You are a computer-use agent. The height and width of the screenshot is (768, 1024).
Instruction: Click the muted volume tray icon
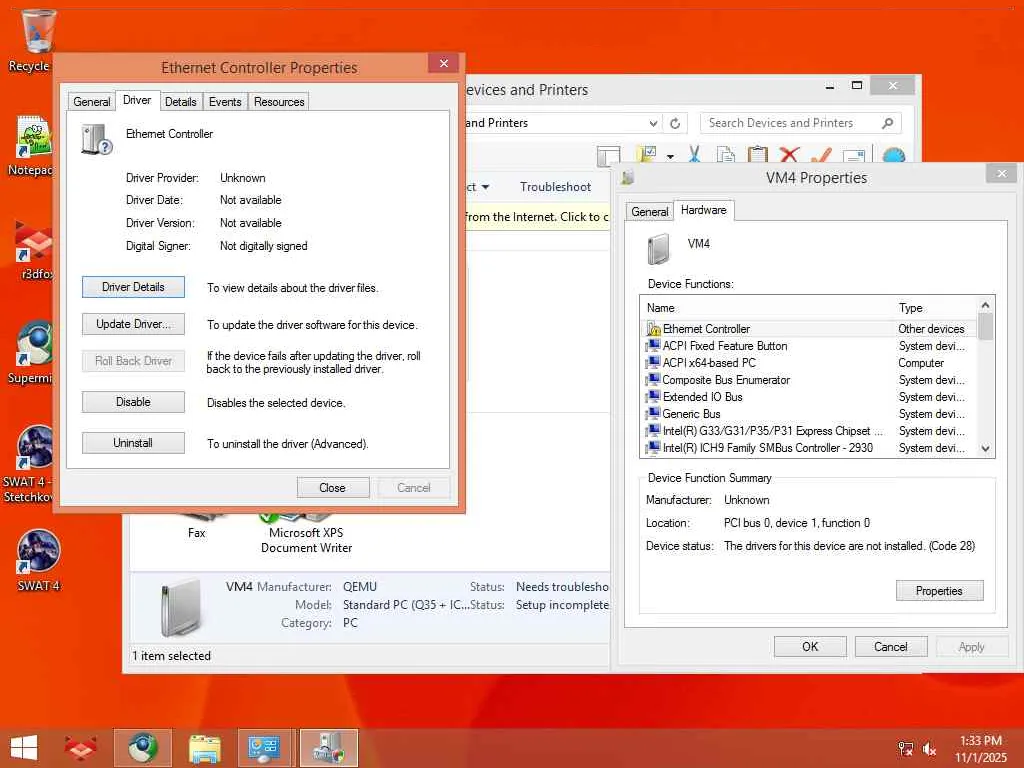pos(929,749)
